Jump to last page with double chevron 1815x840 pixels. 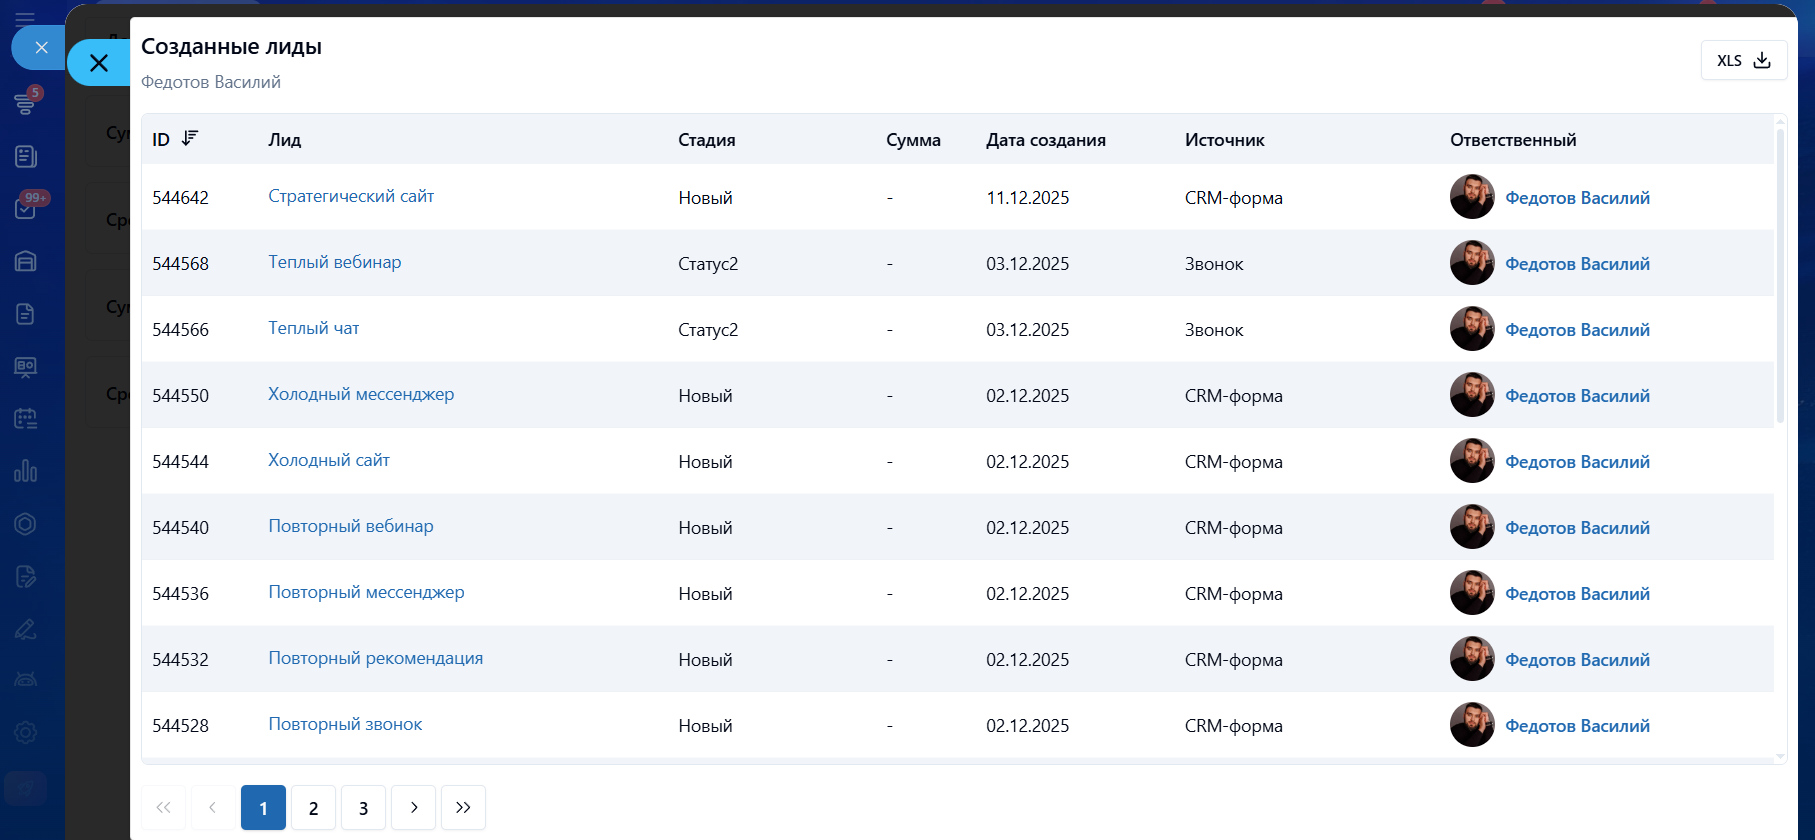463,808
